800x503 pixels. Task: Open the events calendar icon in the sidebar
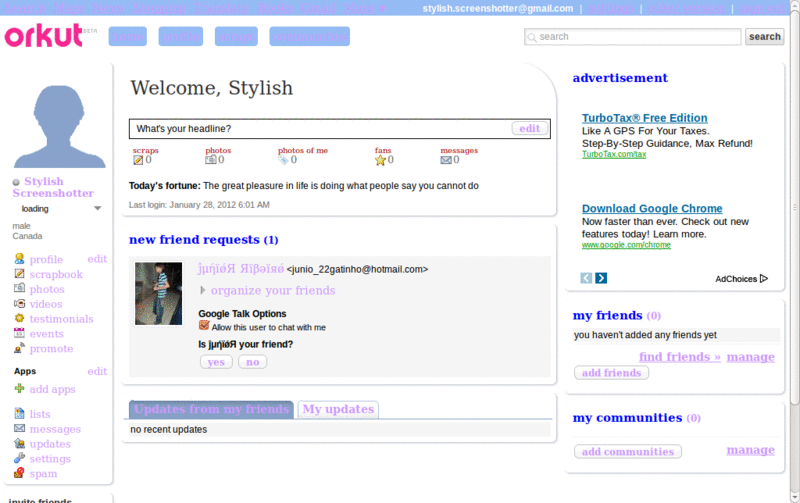[x=19, y=333]
